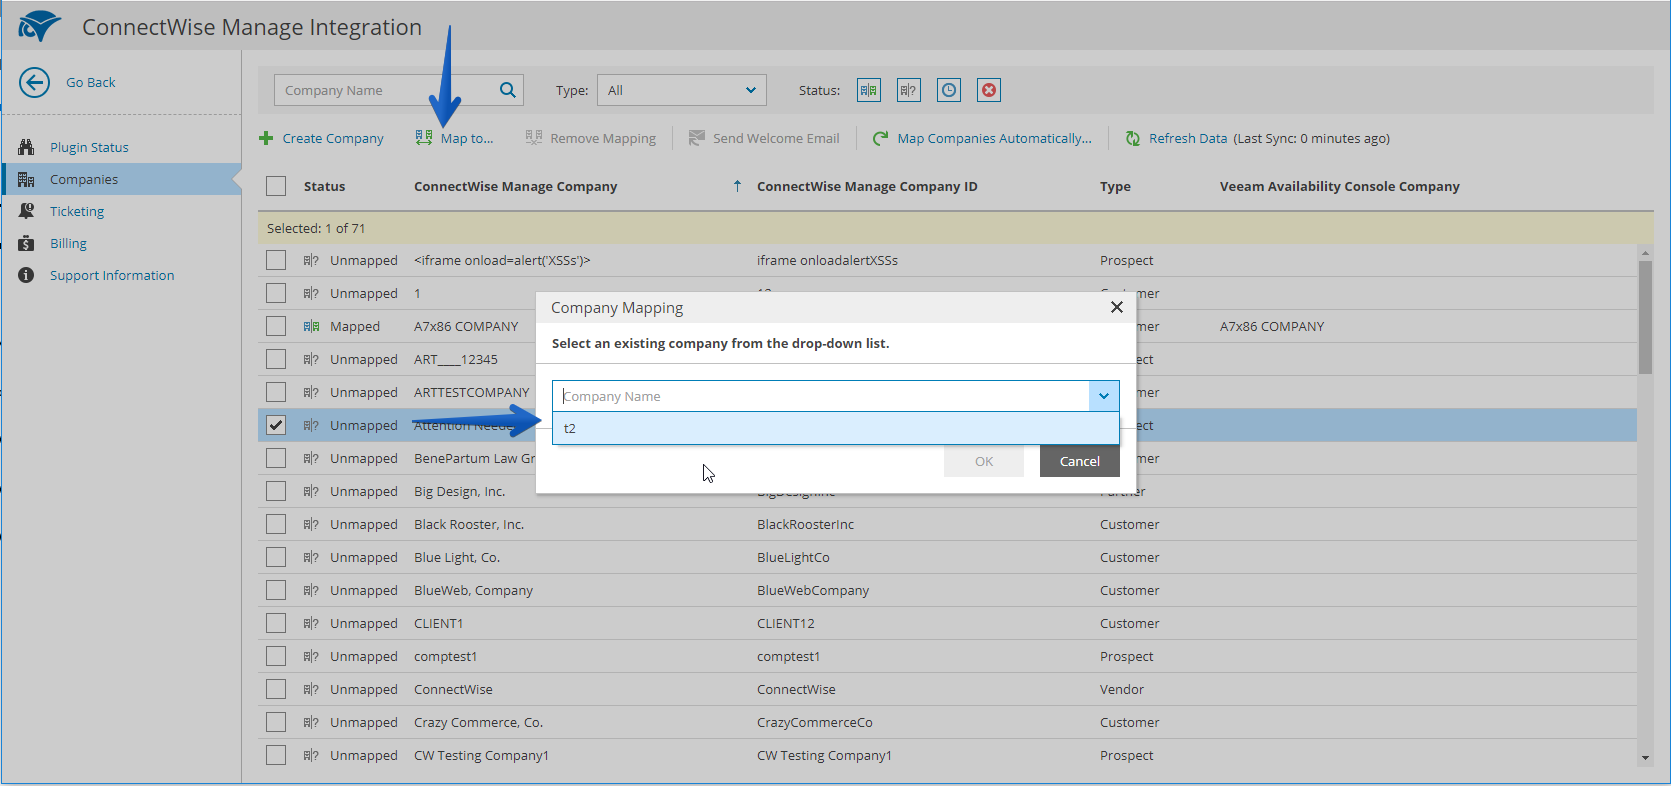Screen dimensions: 1671x786
Task: Filter by pending clock status icon
Action: [x=949, y=90]
